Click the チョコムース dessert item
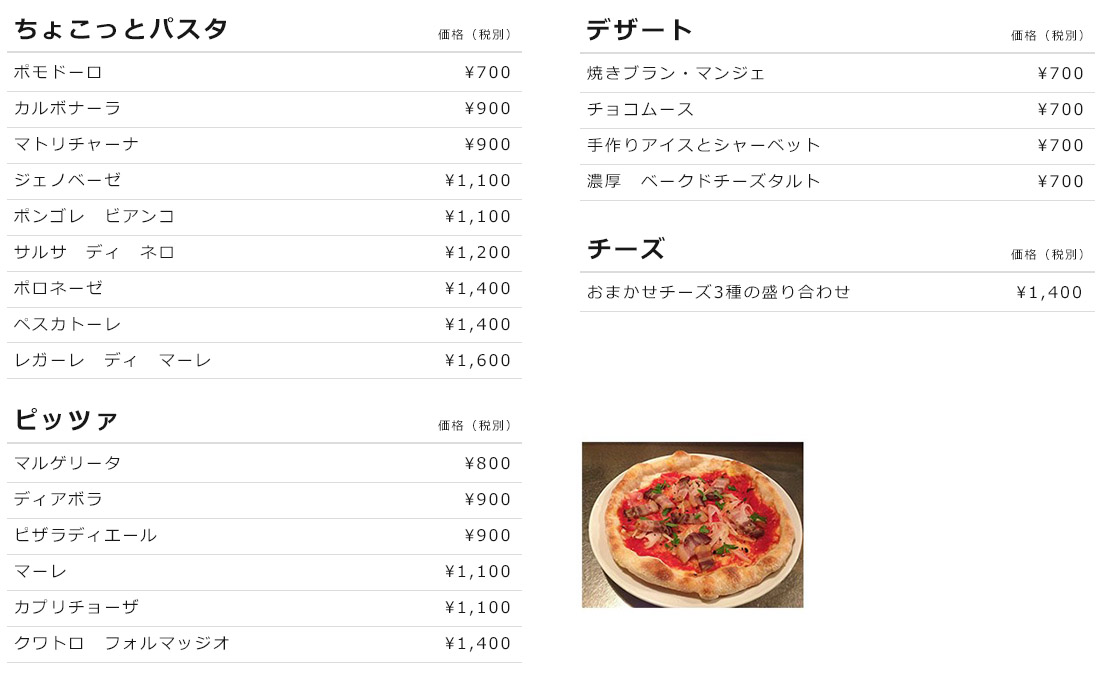 click(640, 110)
